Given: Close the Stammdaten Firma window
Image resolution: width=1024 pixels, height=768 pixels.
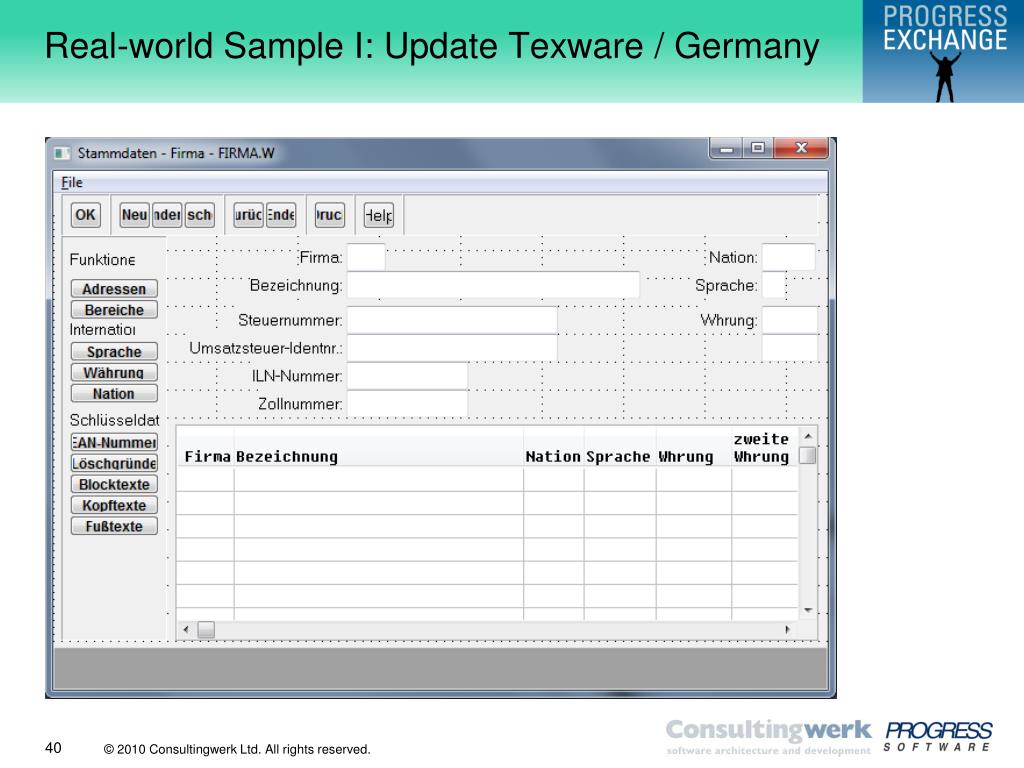Looking at the screenshot, I should [801, 149].
